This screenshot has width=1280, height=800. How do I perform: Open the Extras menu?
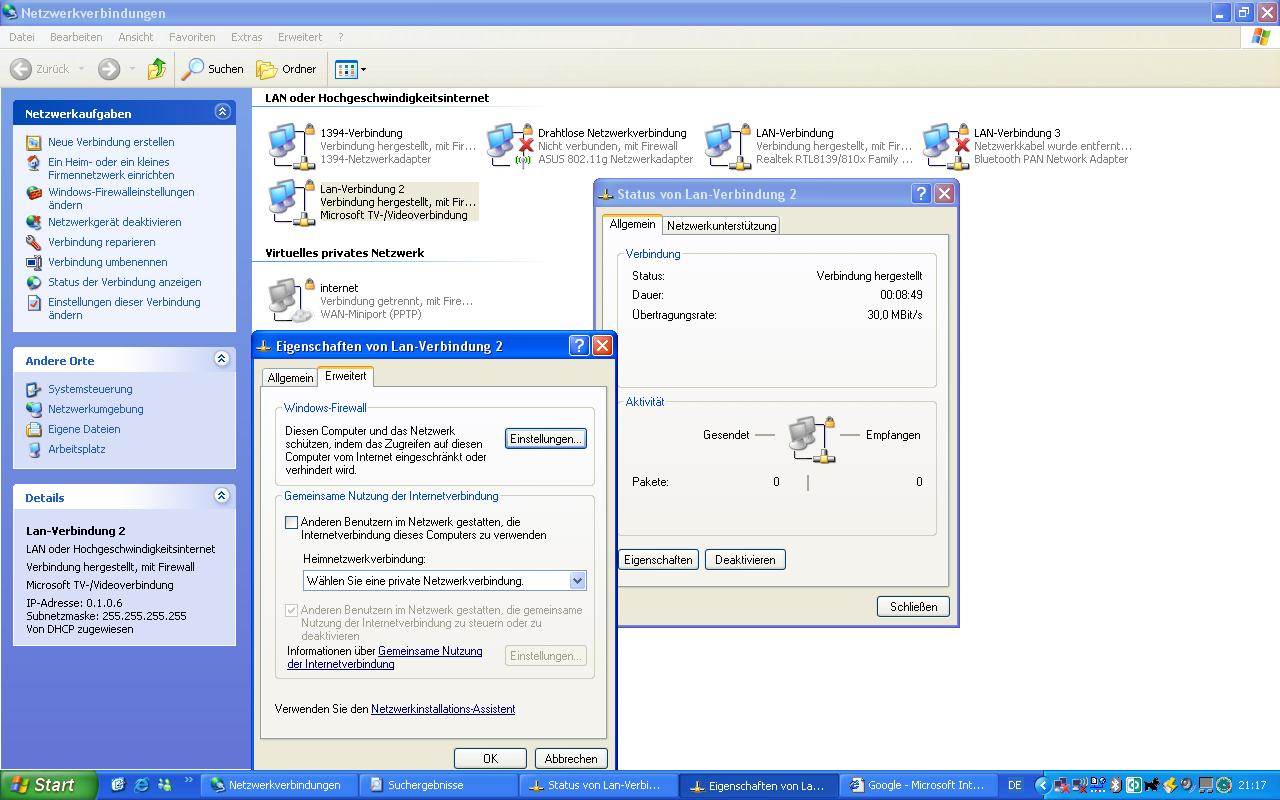(x=246, y=37)
